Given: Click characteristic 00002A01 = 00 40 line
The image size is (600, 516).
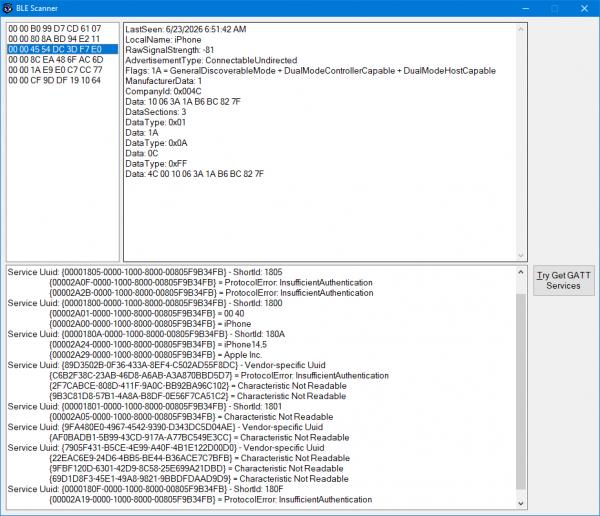Looking at the screenshot, I should point(147,314).
